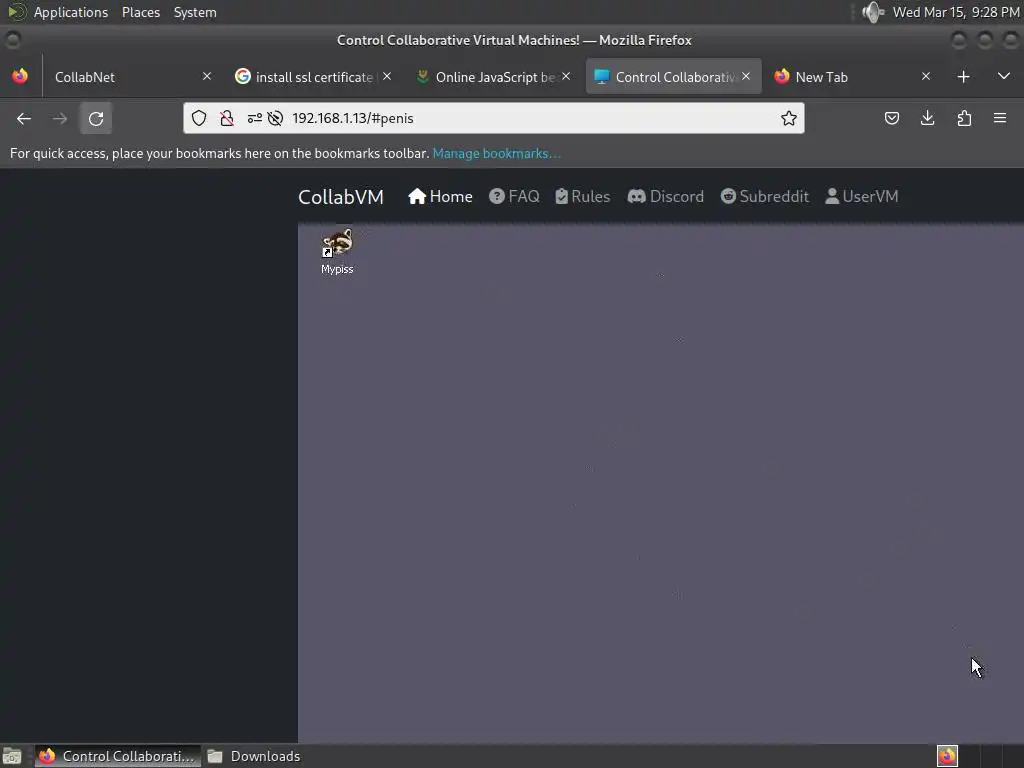
Task: Click the volume speaker icon in top panel
Action: click(x=872, y=12)
